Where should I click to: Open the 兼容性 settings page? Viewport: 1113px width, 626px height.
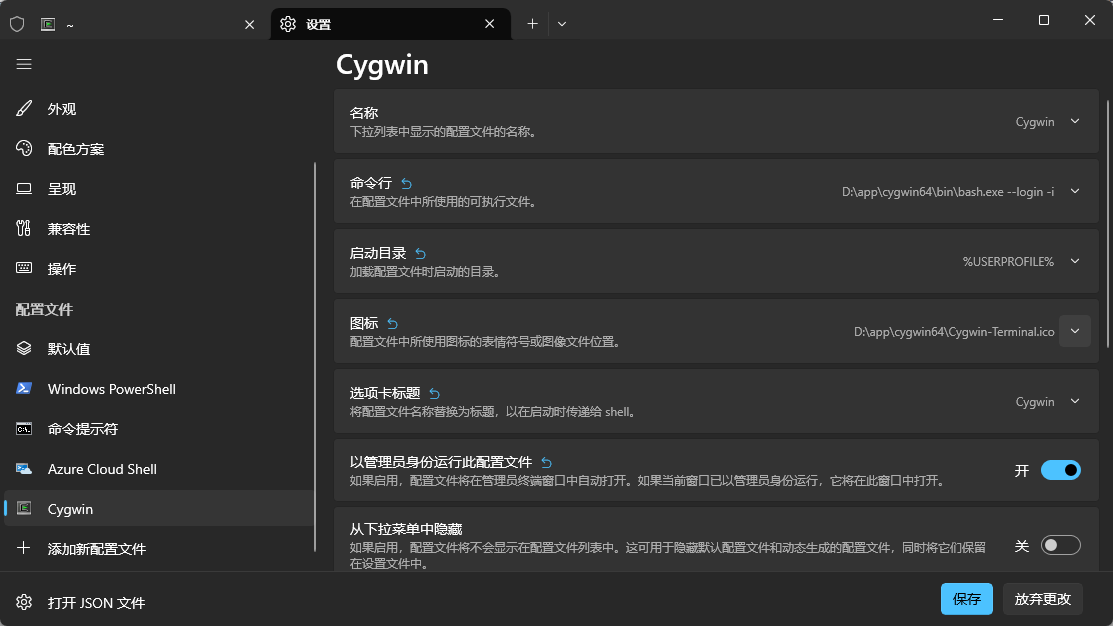click(x=159, y=229)
